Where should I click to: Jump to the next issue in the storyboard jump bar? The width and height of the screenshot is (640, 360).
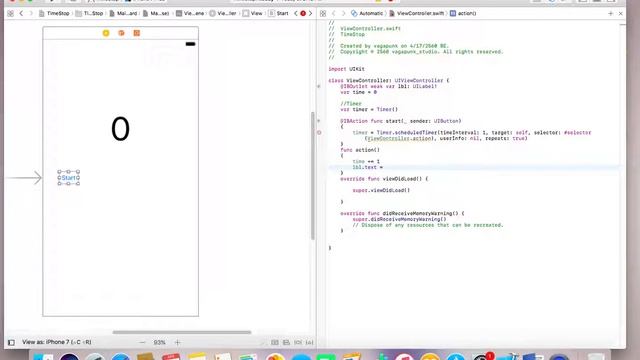(x=310, y=13)
